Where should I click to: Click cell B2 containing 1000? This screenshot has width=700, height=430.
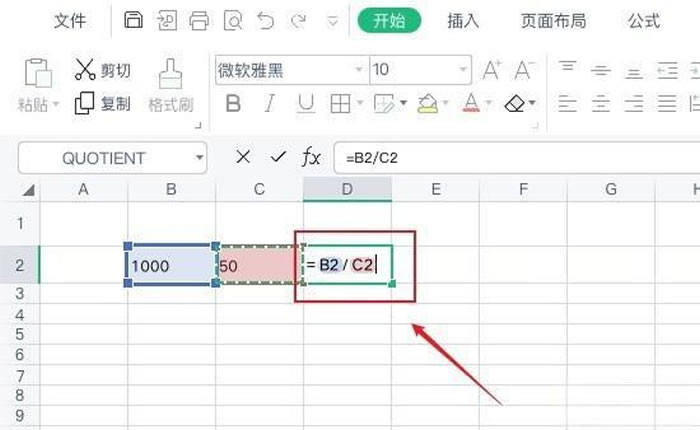(x=171, y=265)
